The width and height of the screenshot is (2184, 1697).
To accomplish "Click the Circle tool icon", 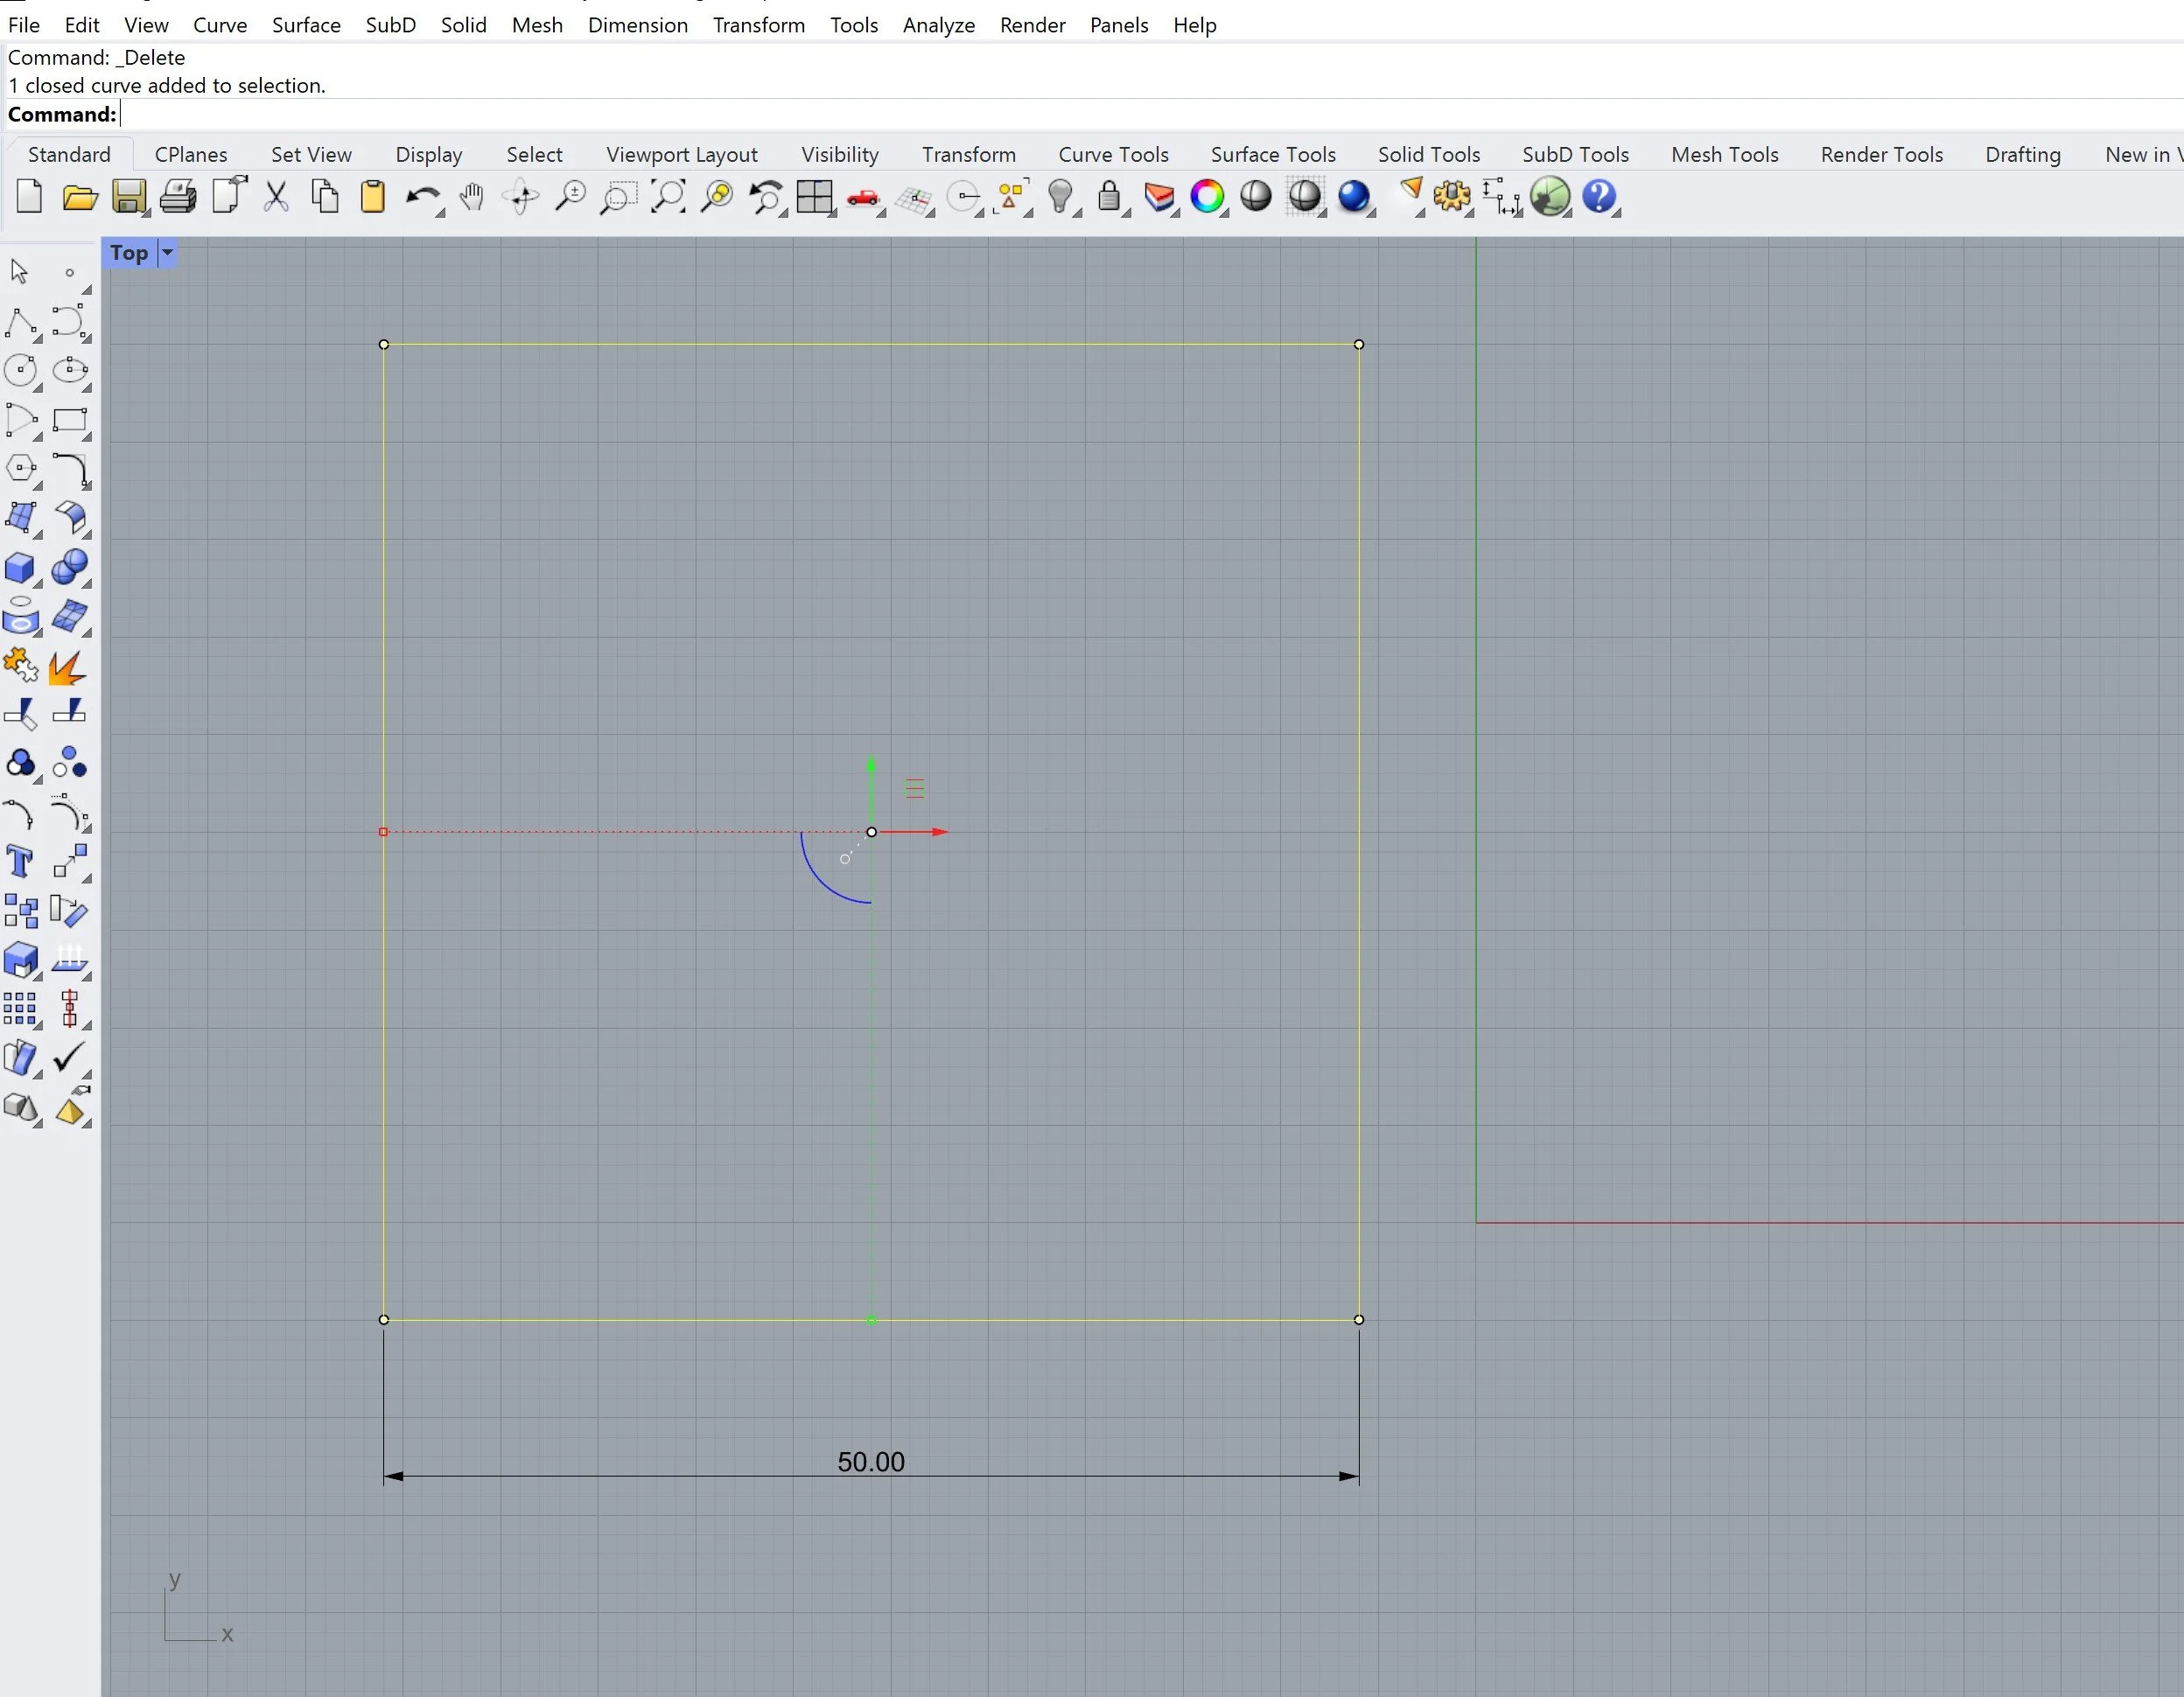I will [20, 370].
